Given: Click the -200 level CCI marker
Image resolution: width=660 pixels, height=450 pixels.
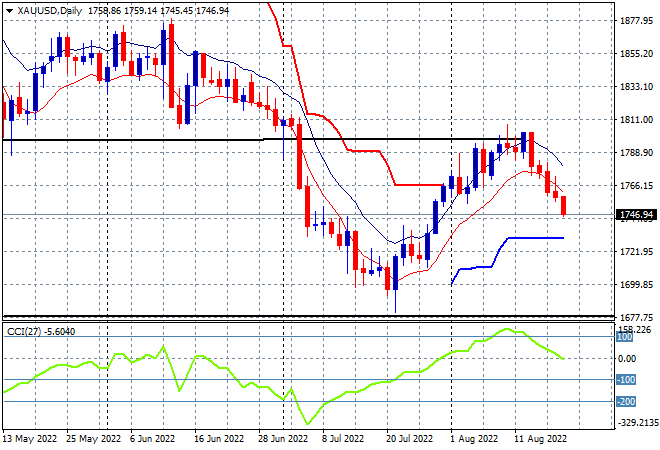Looking at the screenshot, I should click(x=626, y=402).
